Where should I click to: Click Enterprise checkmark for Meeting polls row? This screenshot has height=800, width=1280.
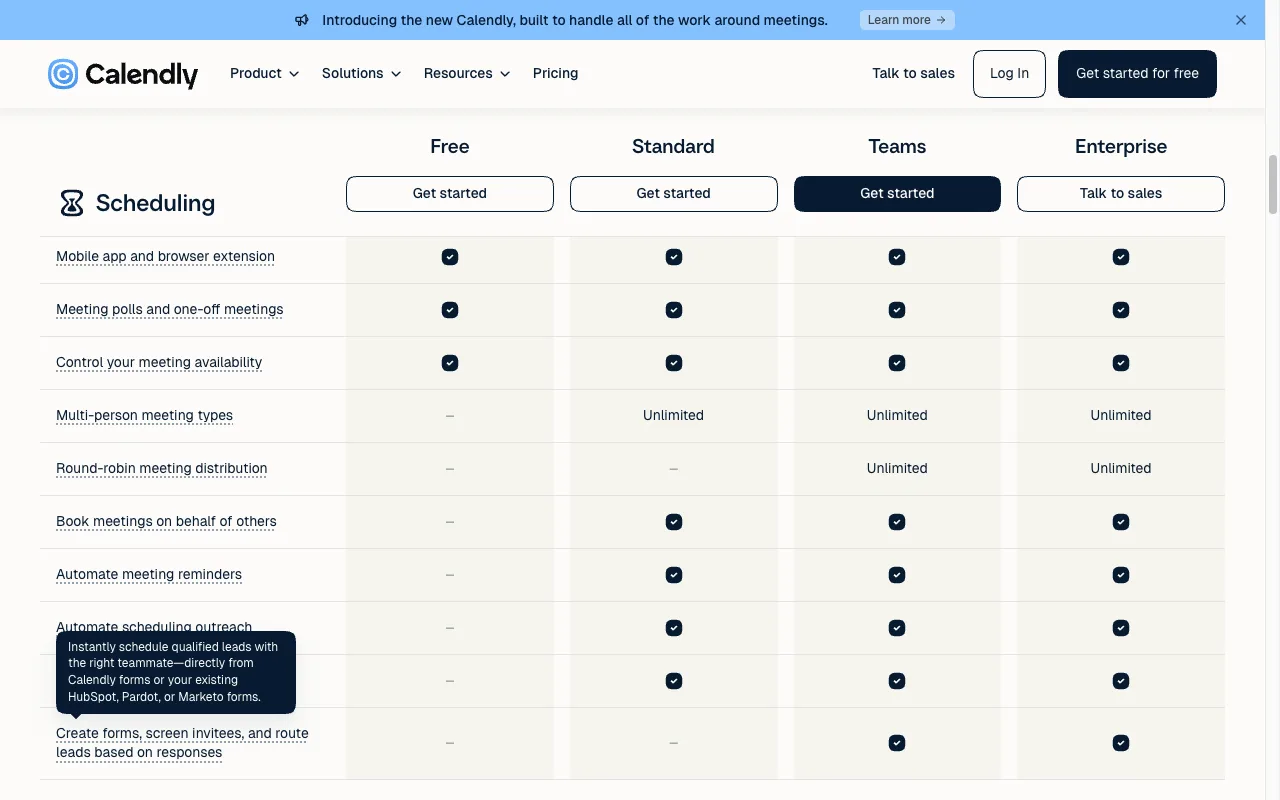point(1121,310)
